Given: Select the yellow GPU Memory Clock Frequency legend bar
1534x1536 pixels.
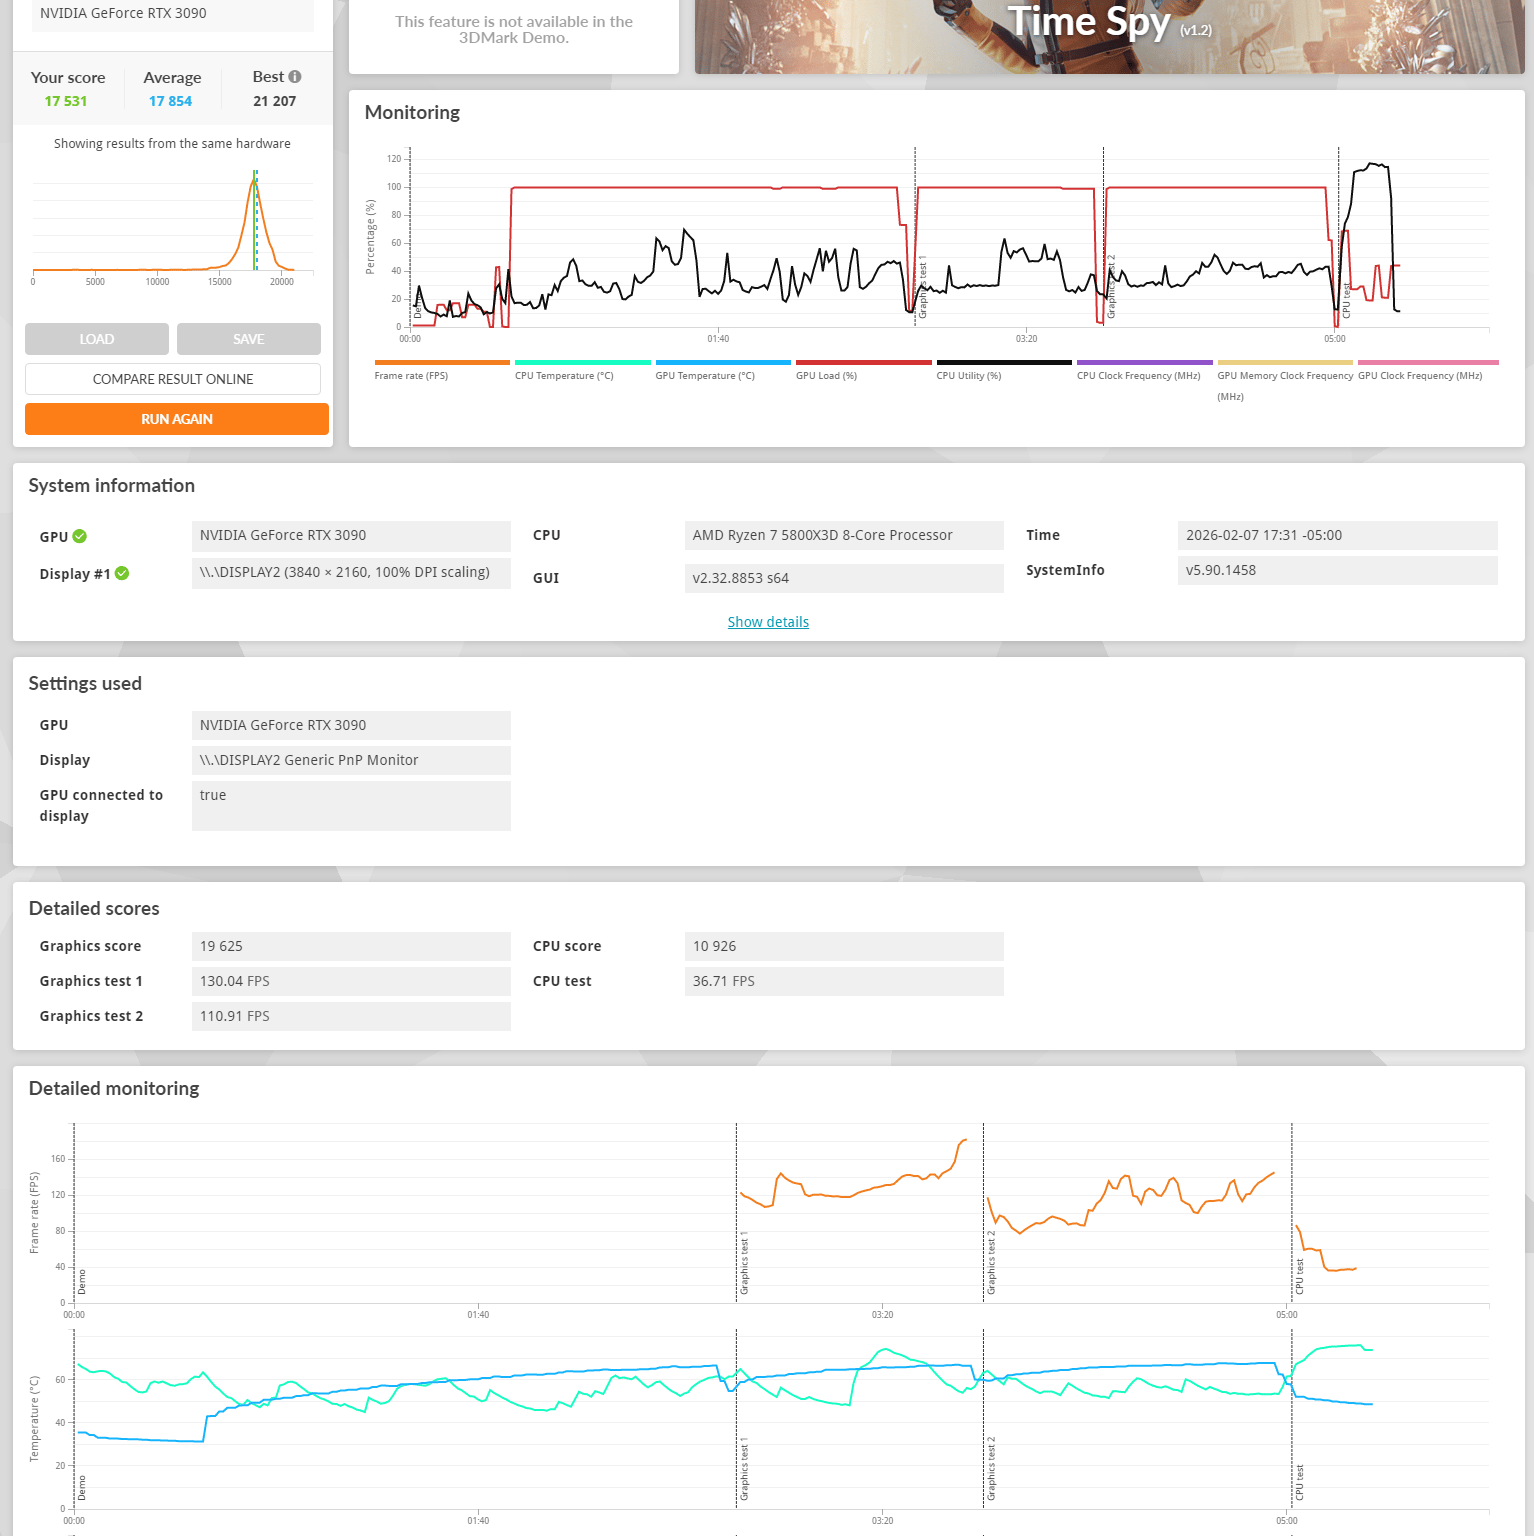Looking at the screenshot, I should point(1285,362).
